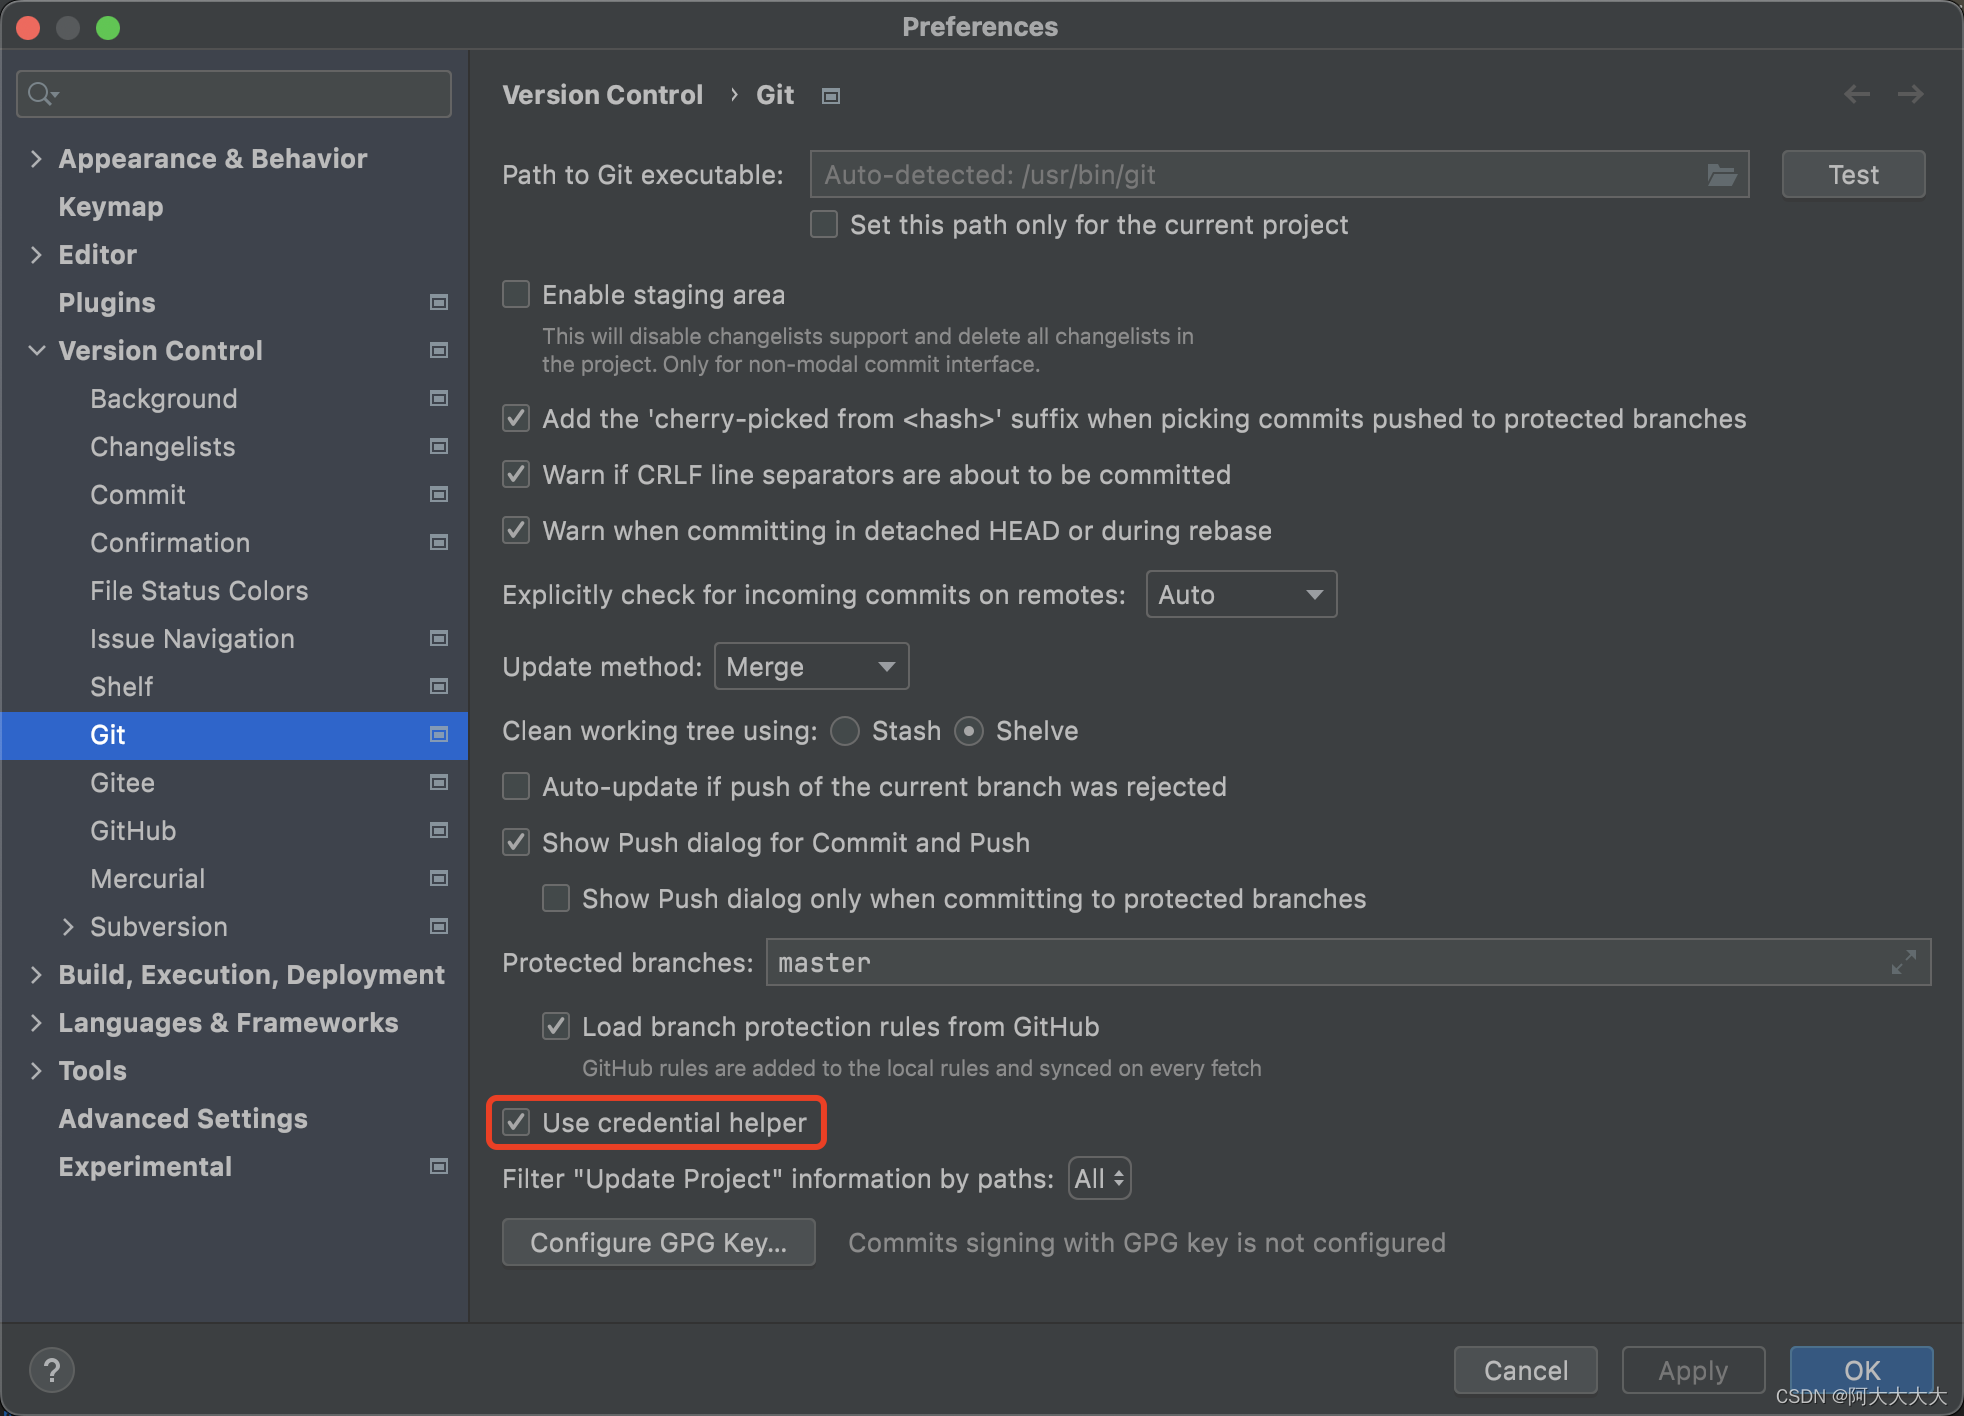Open the Update method dropdown
The height and width of the screenshot is (1416, 1964).
(811, 666)
